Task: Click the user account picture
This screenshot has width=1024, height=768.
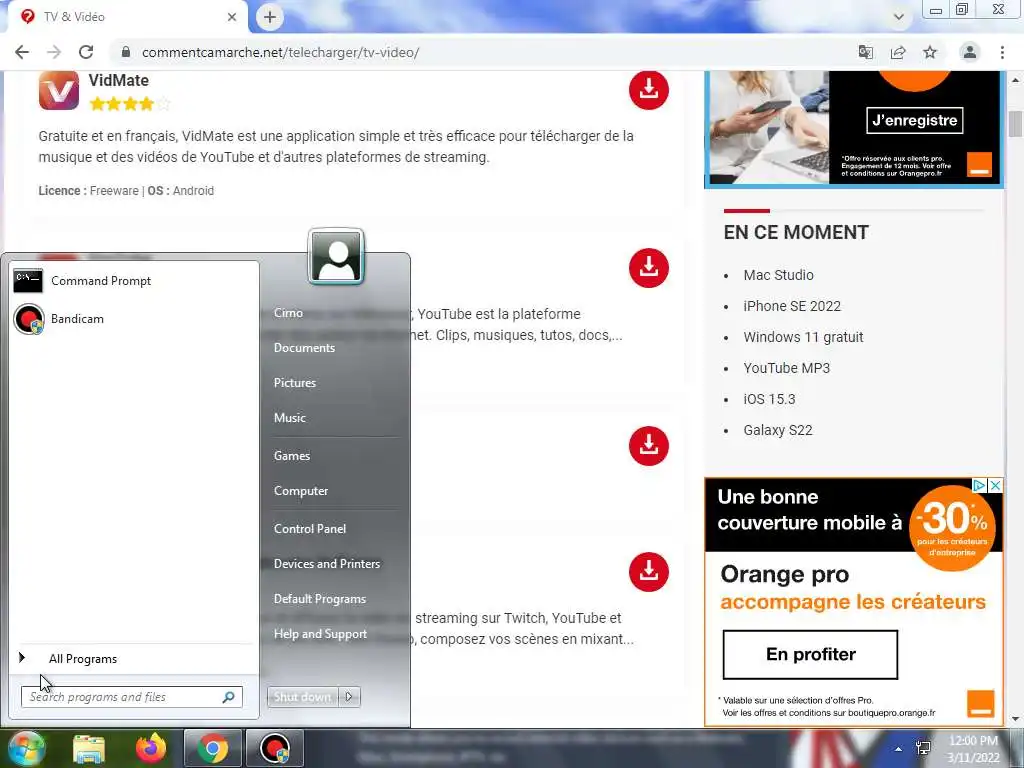Action: 336,257
